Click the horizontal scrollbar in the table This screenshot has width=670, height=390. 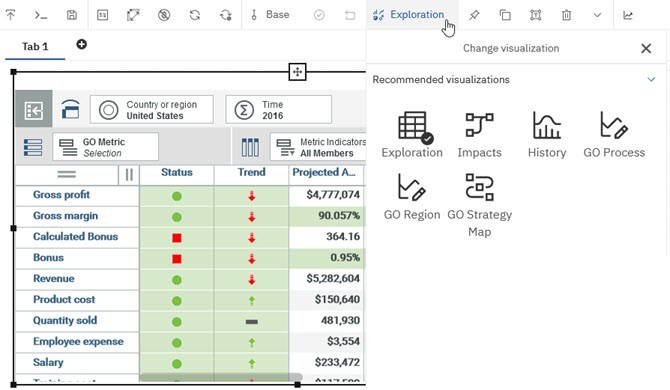click(x=221, y=377)
